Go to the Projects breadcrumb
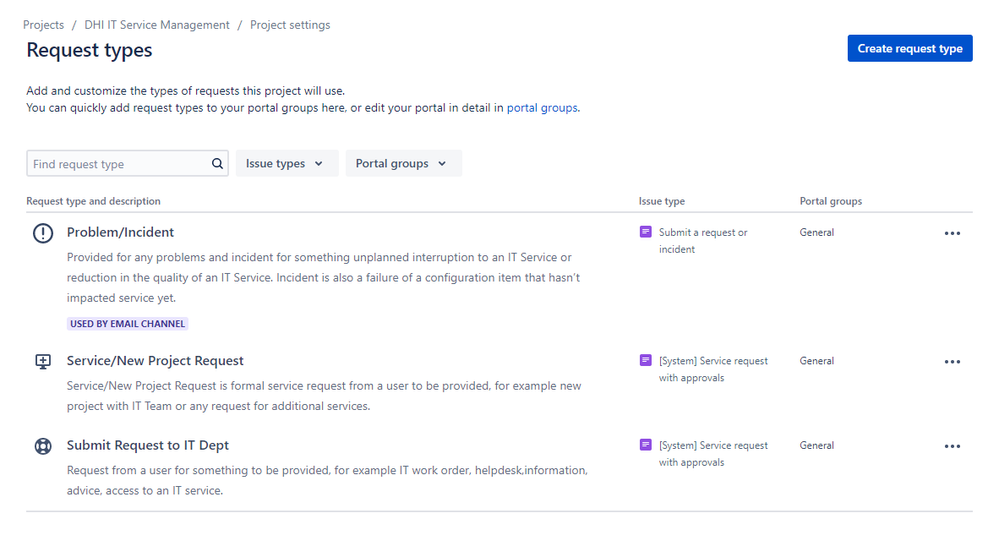The width and height of the screenshot is (999, 552). [x=43, y=25]
